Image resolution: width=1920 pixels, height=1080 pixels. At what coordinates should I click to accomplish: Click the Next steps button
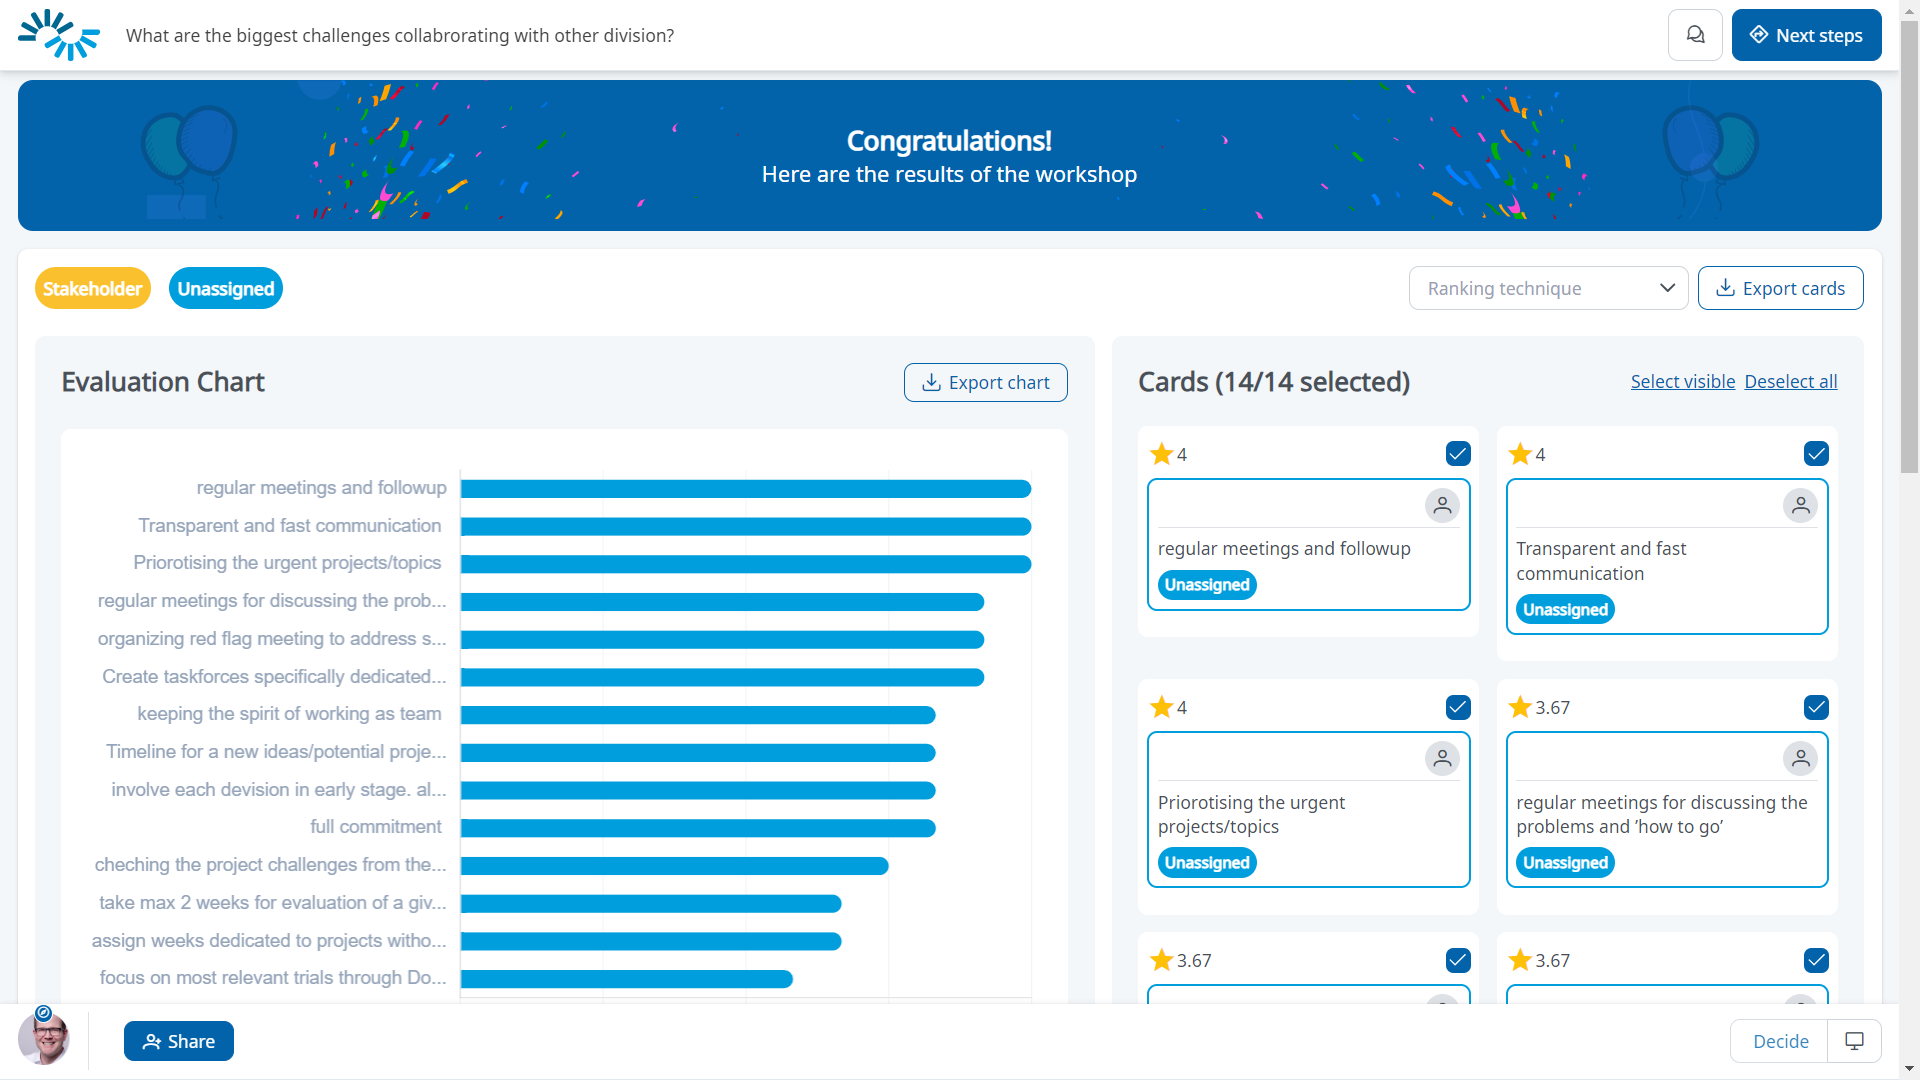pos(1806,35)
